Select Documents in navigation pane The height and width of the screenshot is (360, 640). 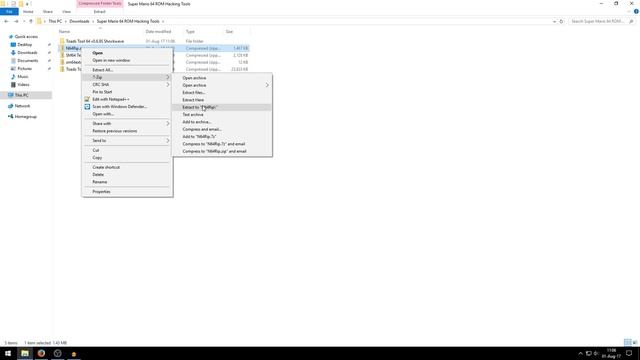pos(28,60)
